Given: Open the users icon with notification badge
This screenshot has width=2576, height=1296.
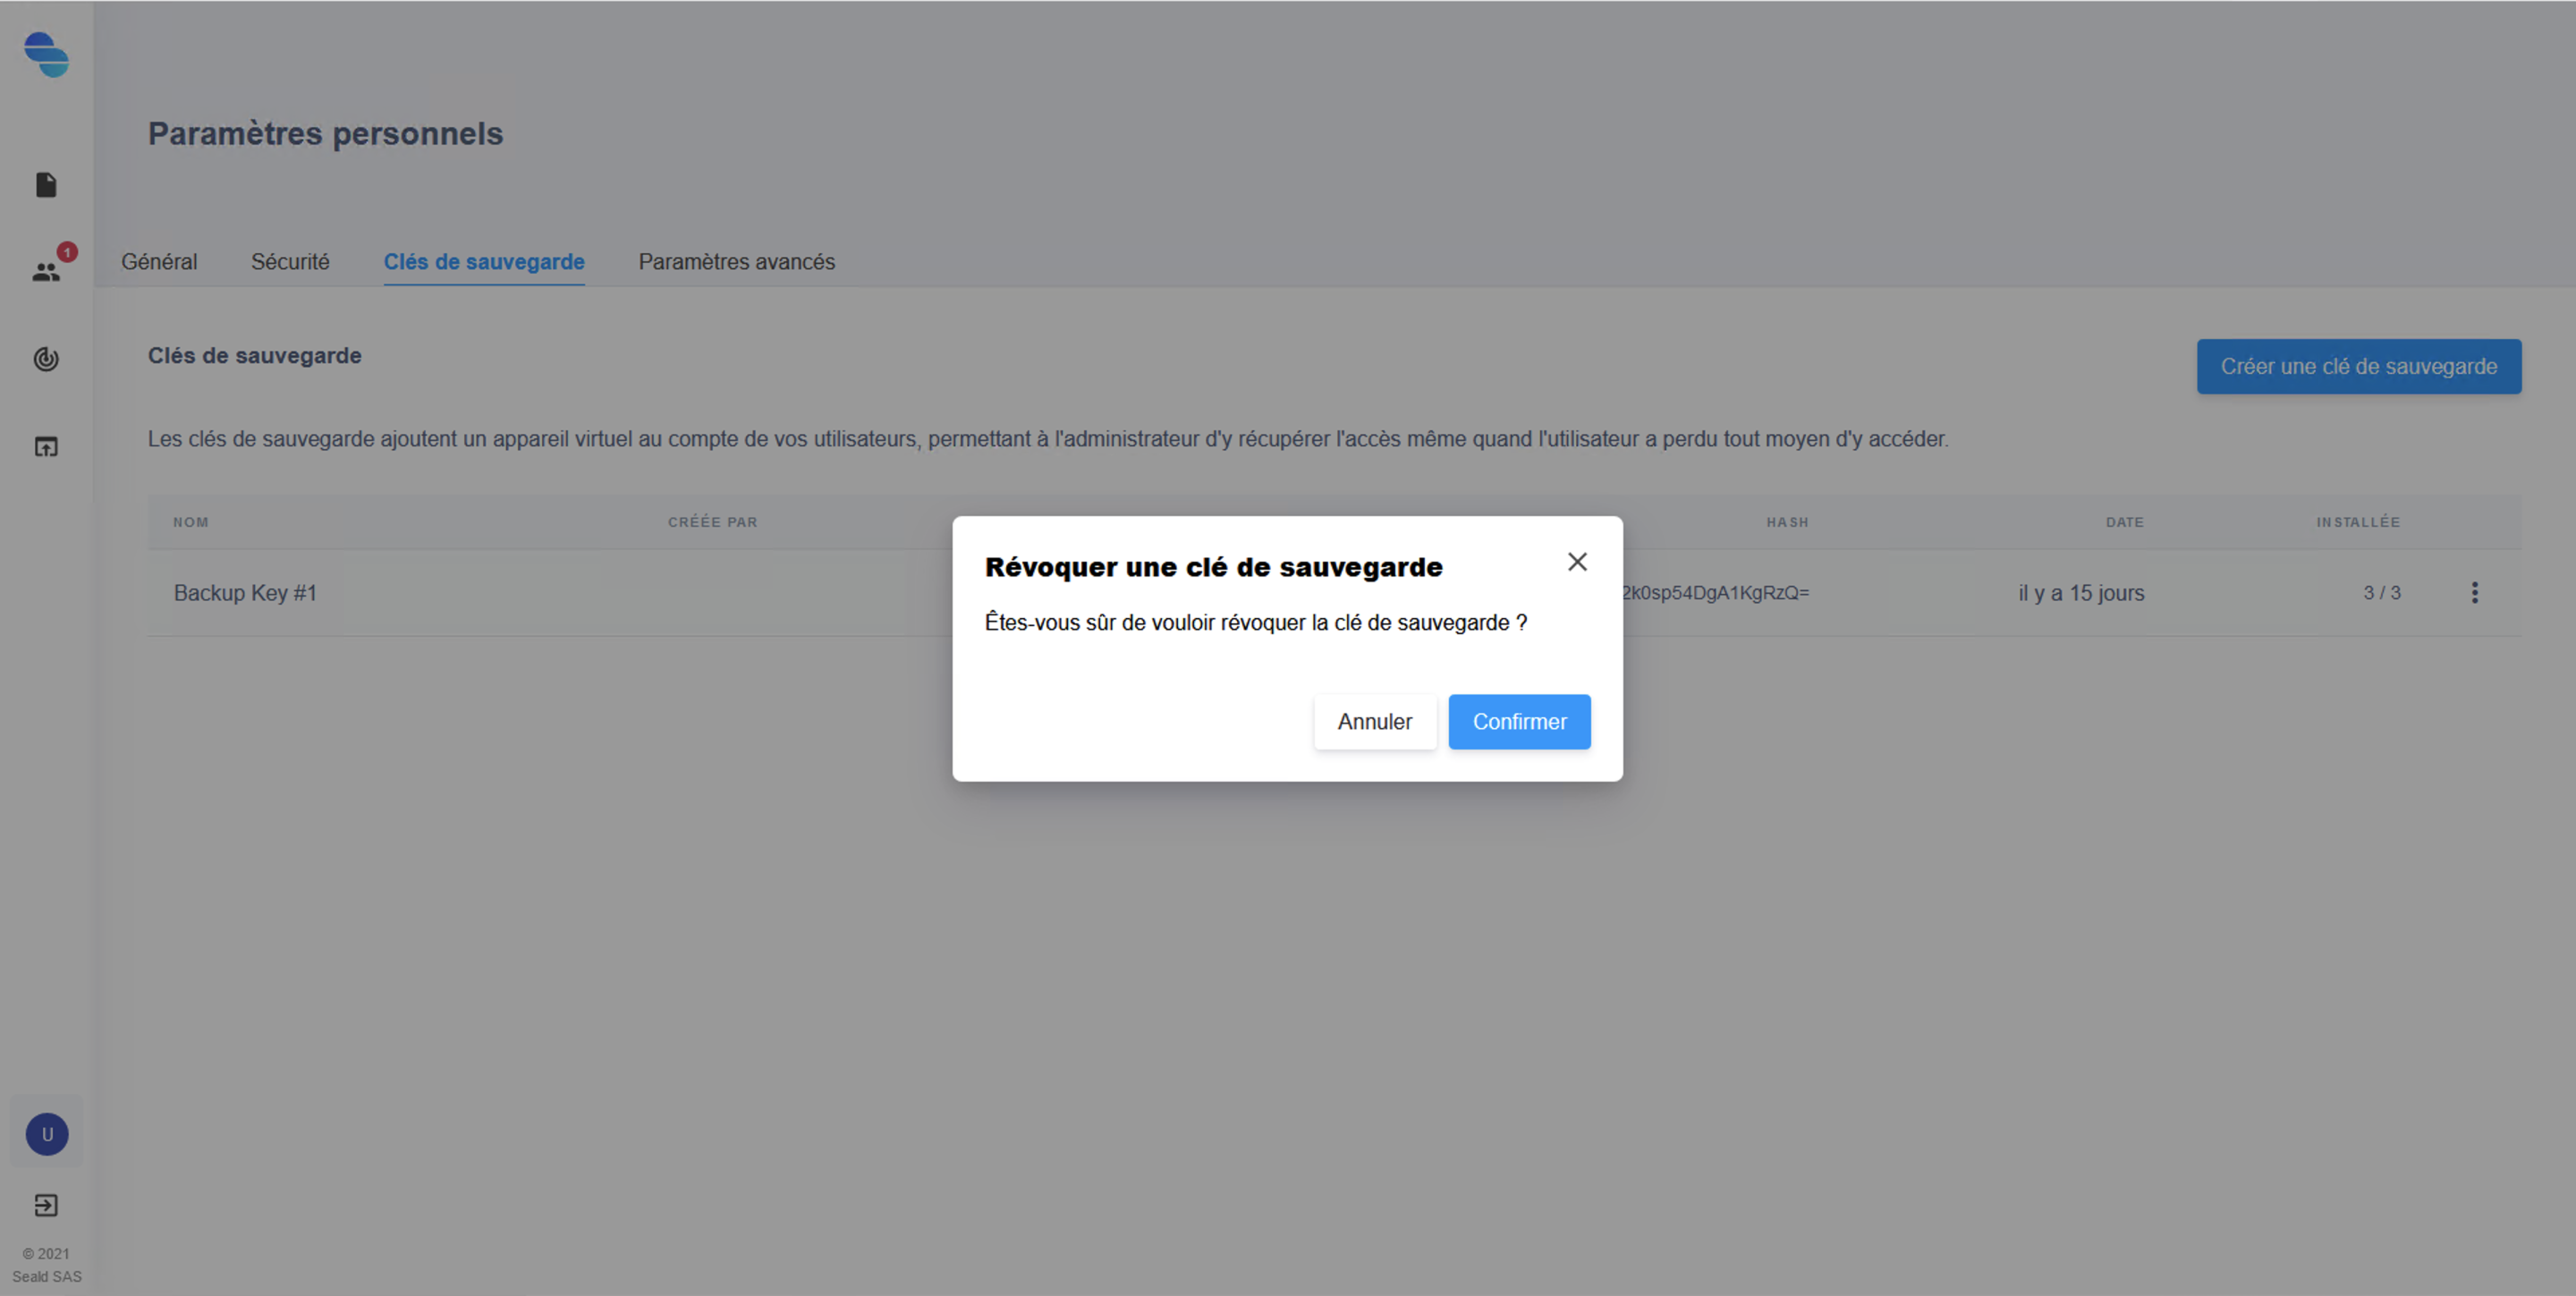Looking at the screenshot, I should (x=46, y=271).
